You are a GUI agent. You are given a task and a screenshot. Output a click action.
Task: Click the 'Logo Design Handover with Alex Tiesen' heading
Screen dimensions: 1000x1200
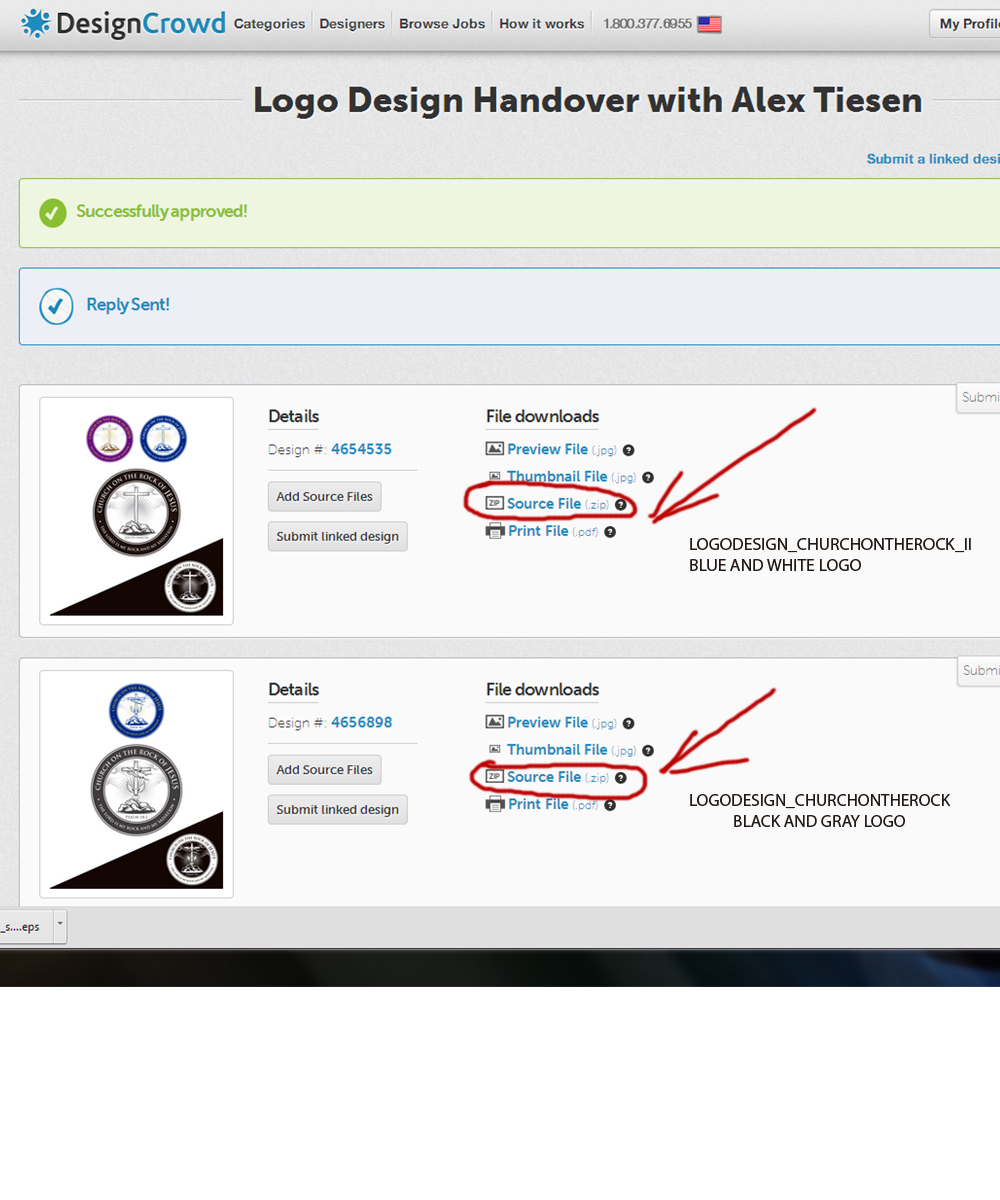pyautogui.click(x=587, y=100)
